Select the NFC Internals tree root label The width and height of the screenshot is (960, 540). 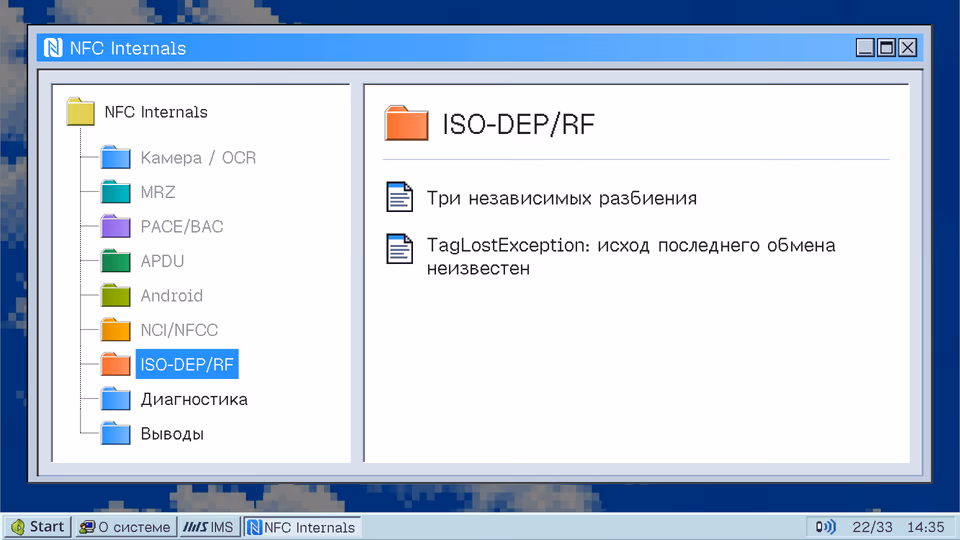click(156, 112)
